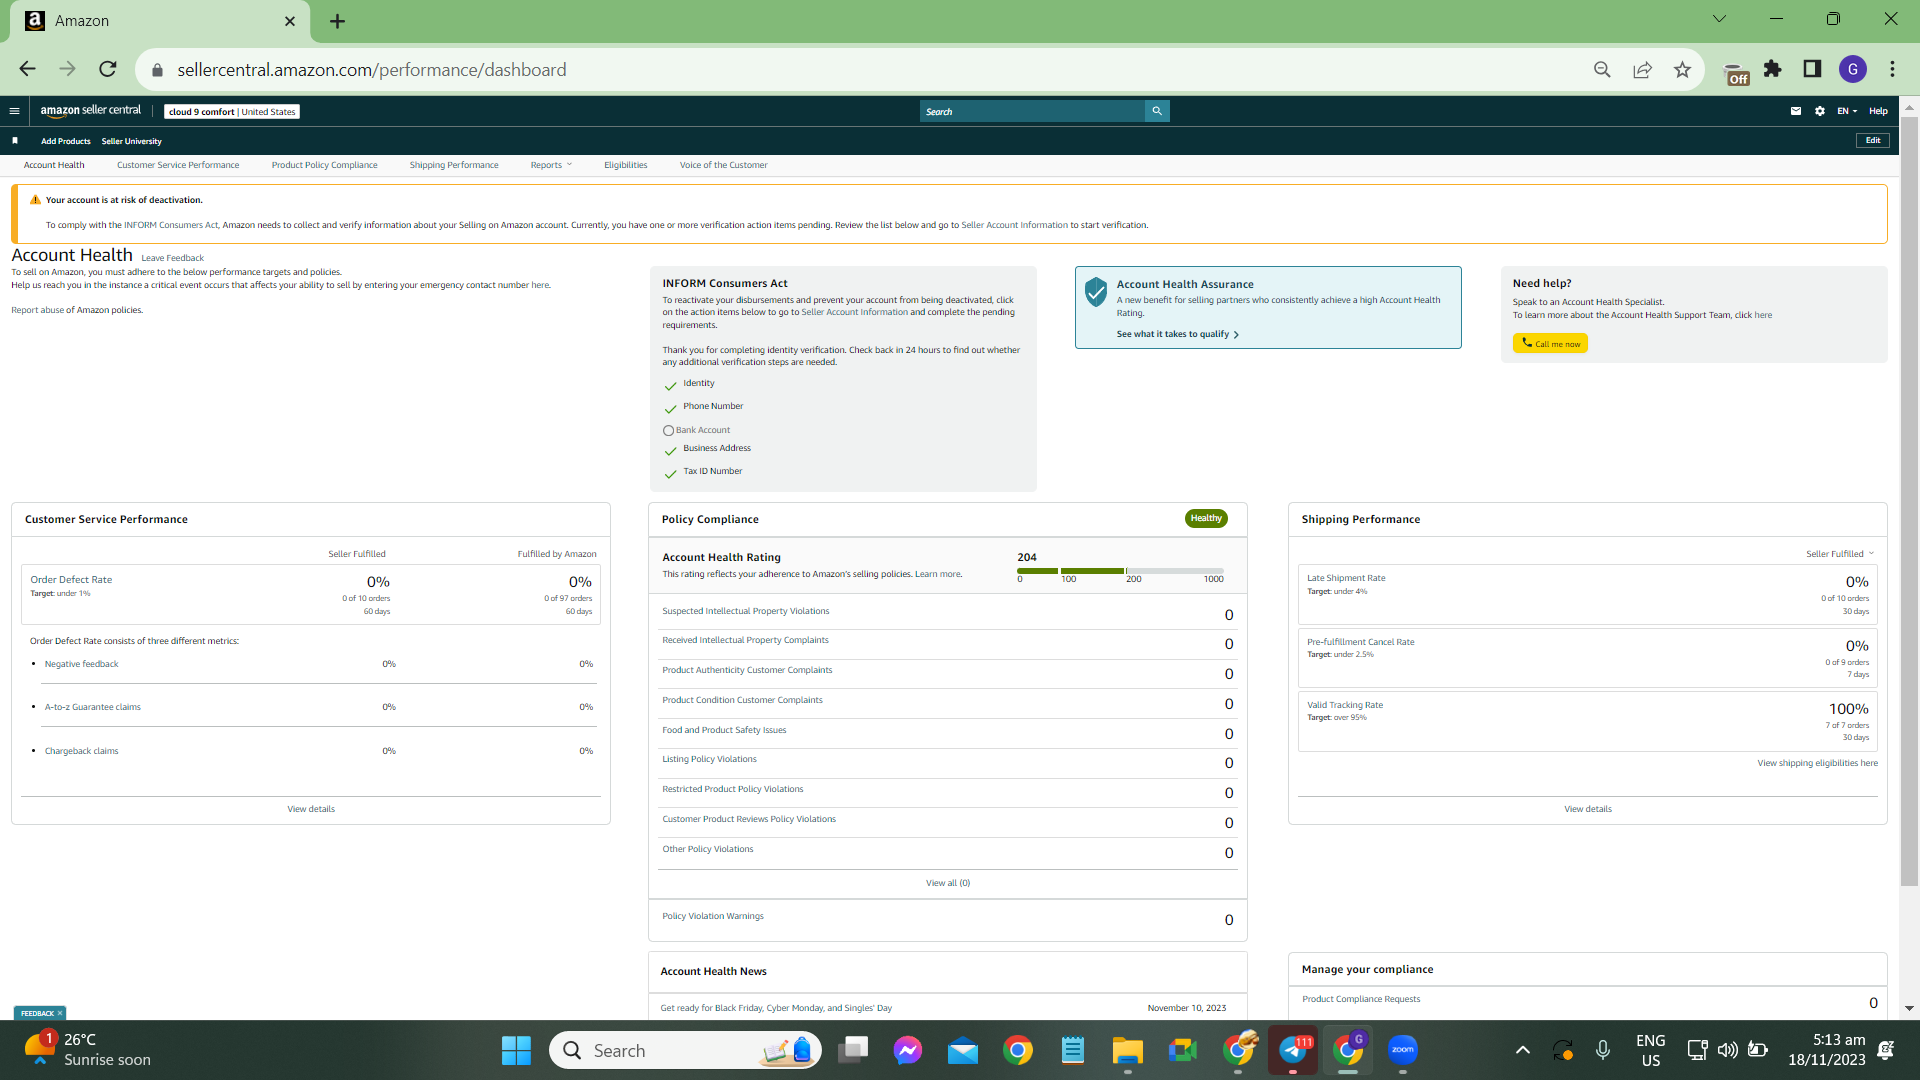Click the Seller Central search magnifier button
Image resolution: width=1920 pixels, height=1080 pixels.
pos(1157,111)
